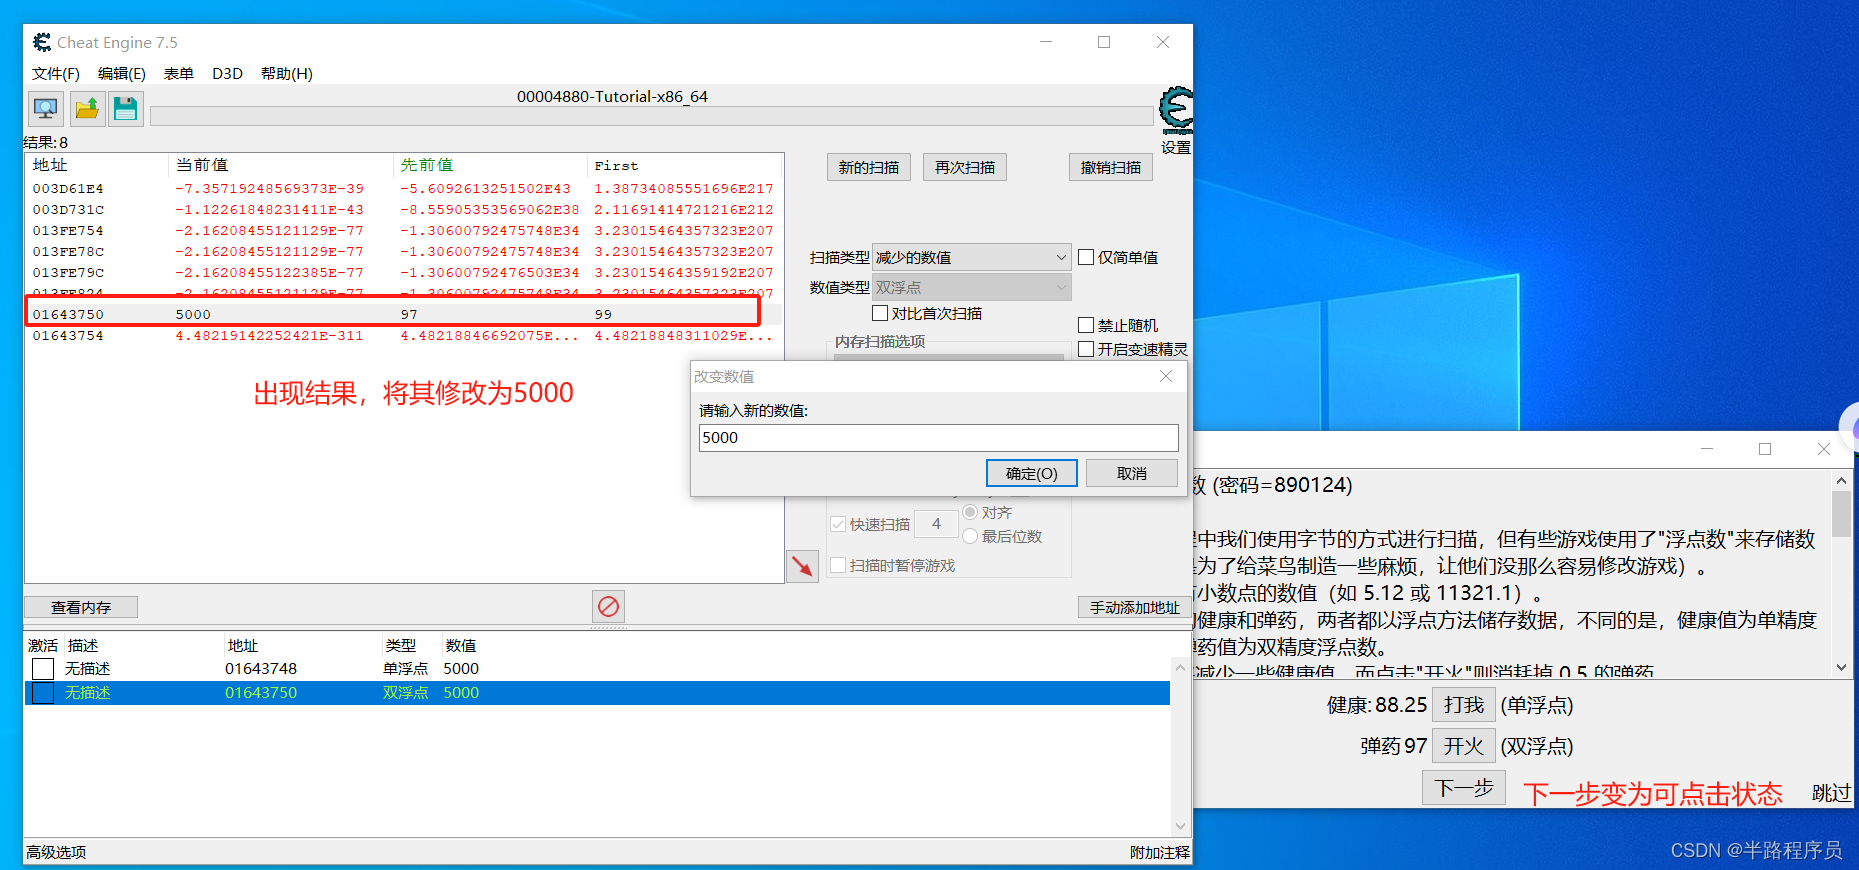The height and width of the screenshot is (870, 1859).
Task: Toggle the 快速扫描 checkbox
Action: click(x=838, y=524)
